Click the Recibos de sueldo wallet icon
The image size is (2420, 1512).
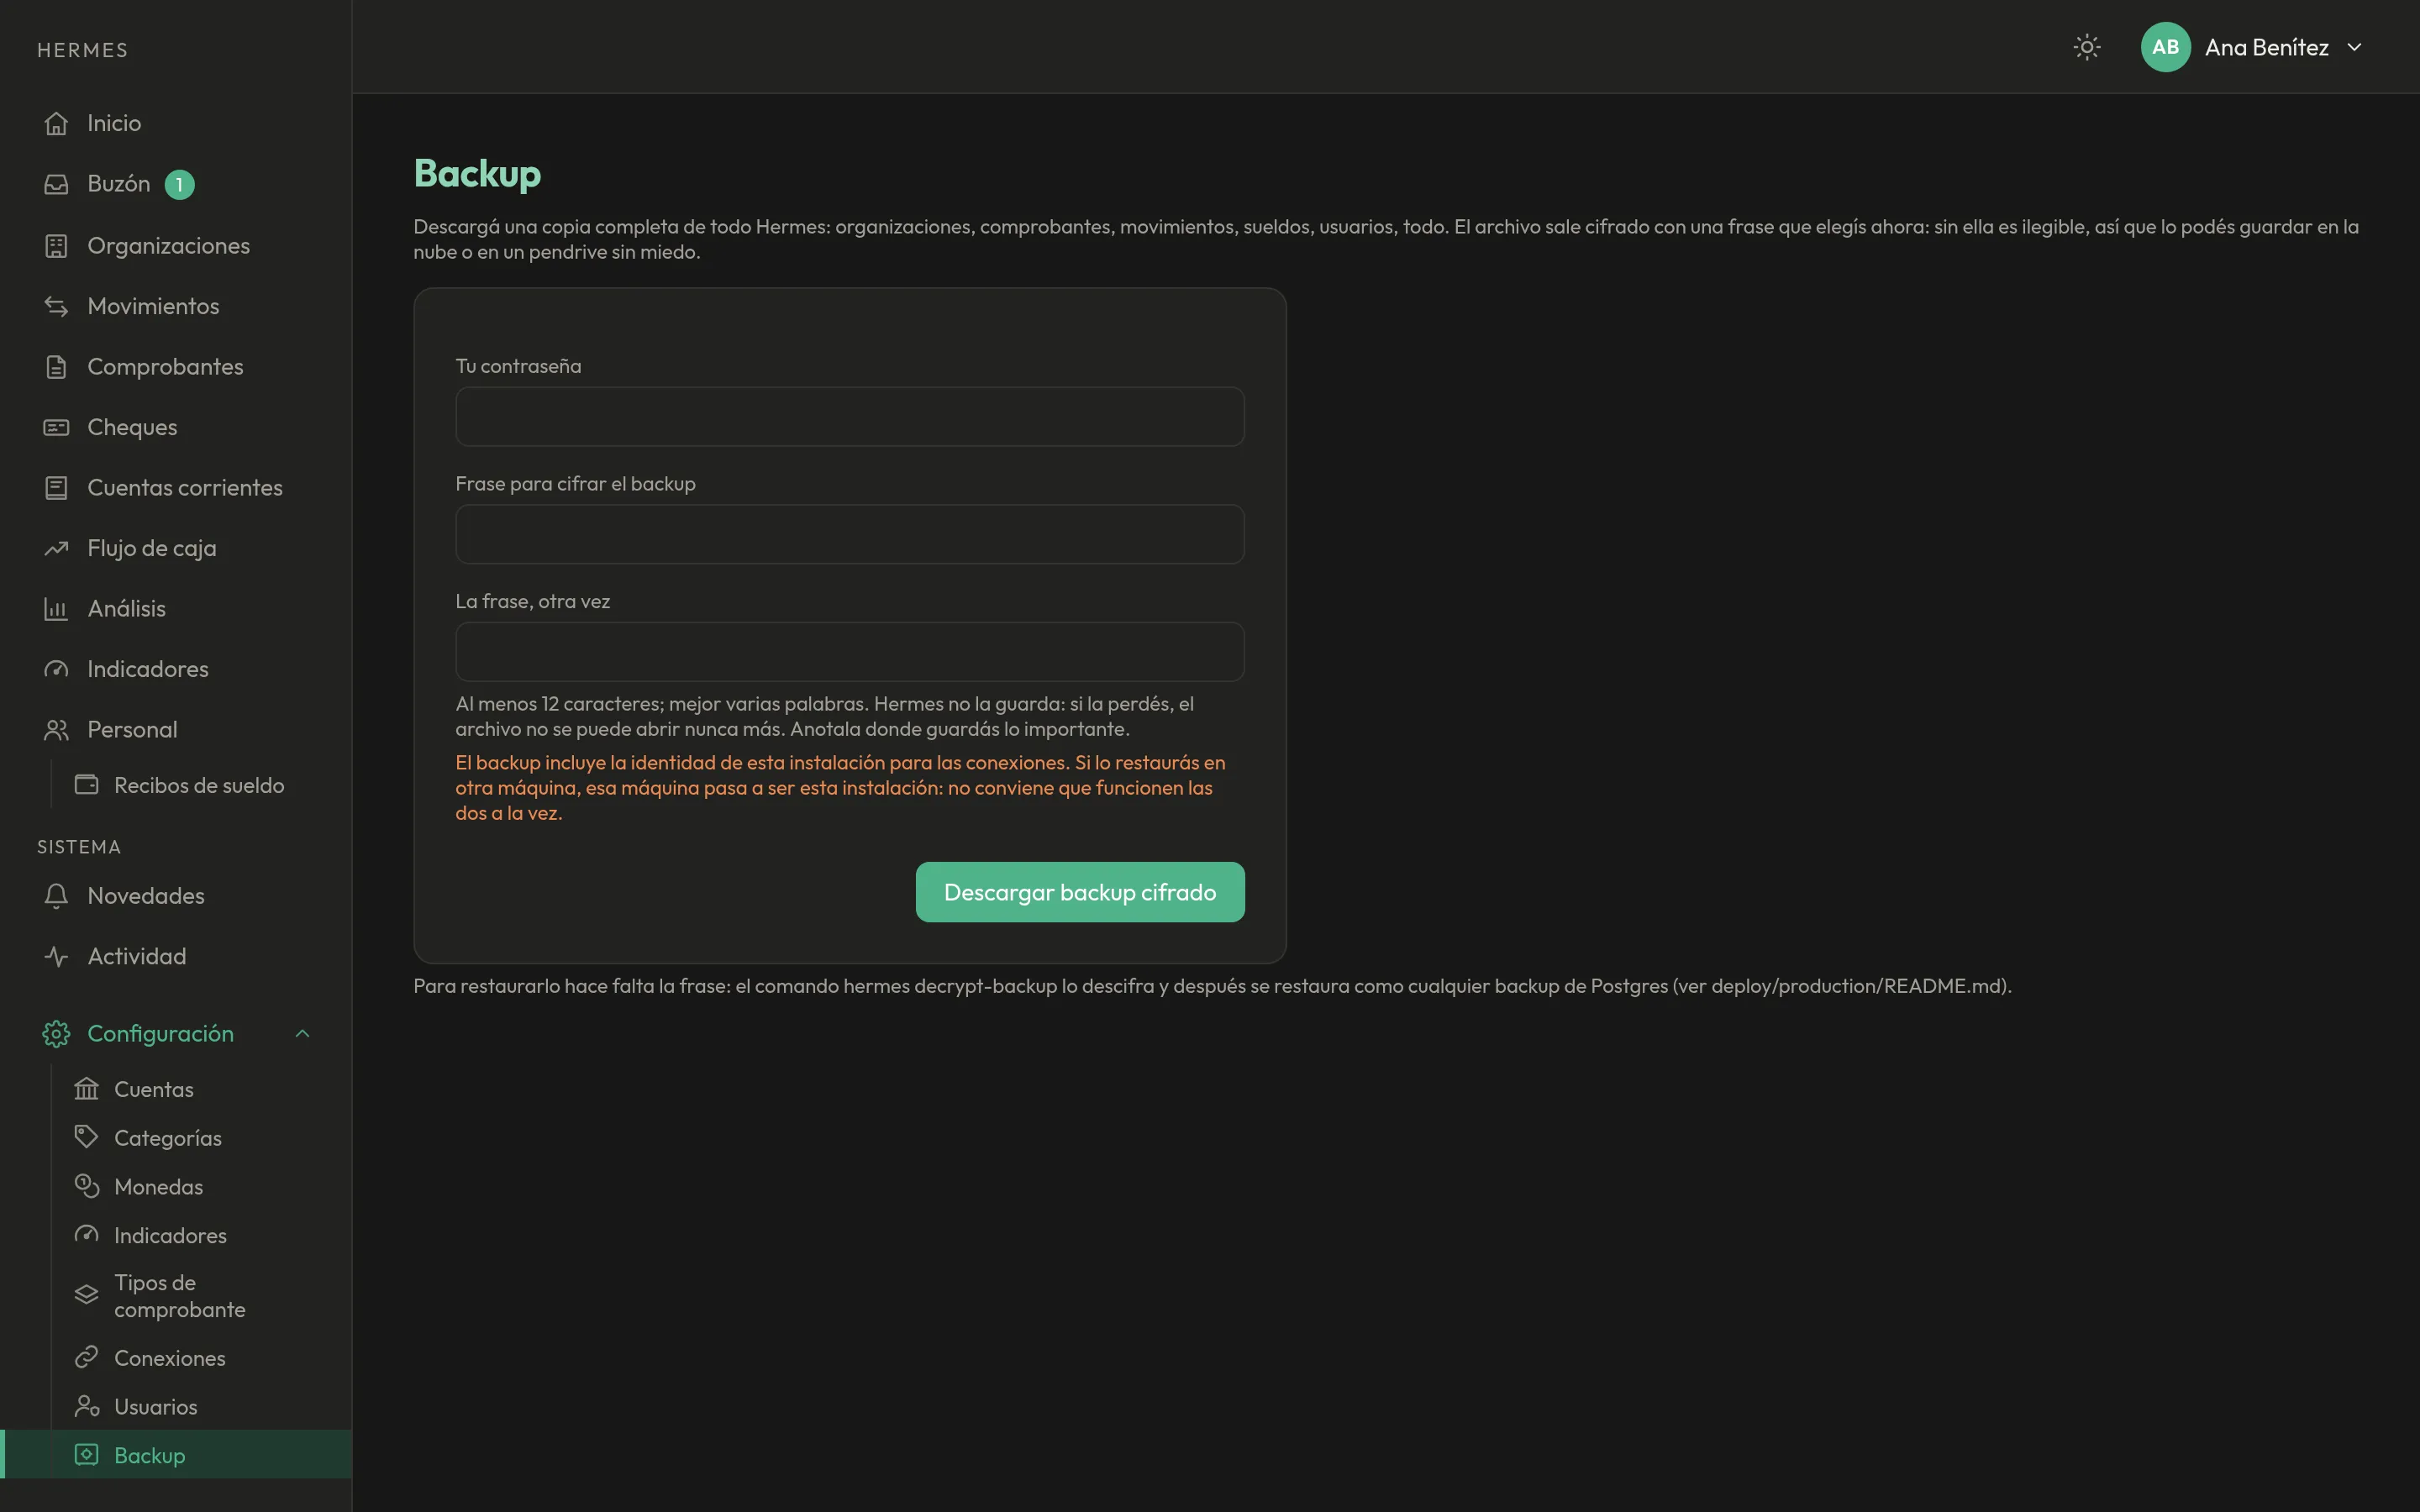click(87, 785)
